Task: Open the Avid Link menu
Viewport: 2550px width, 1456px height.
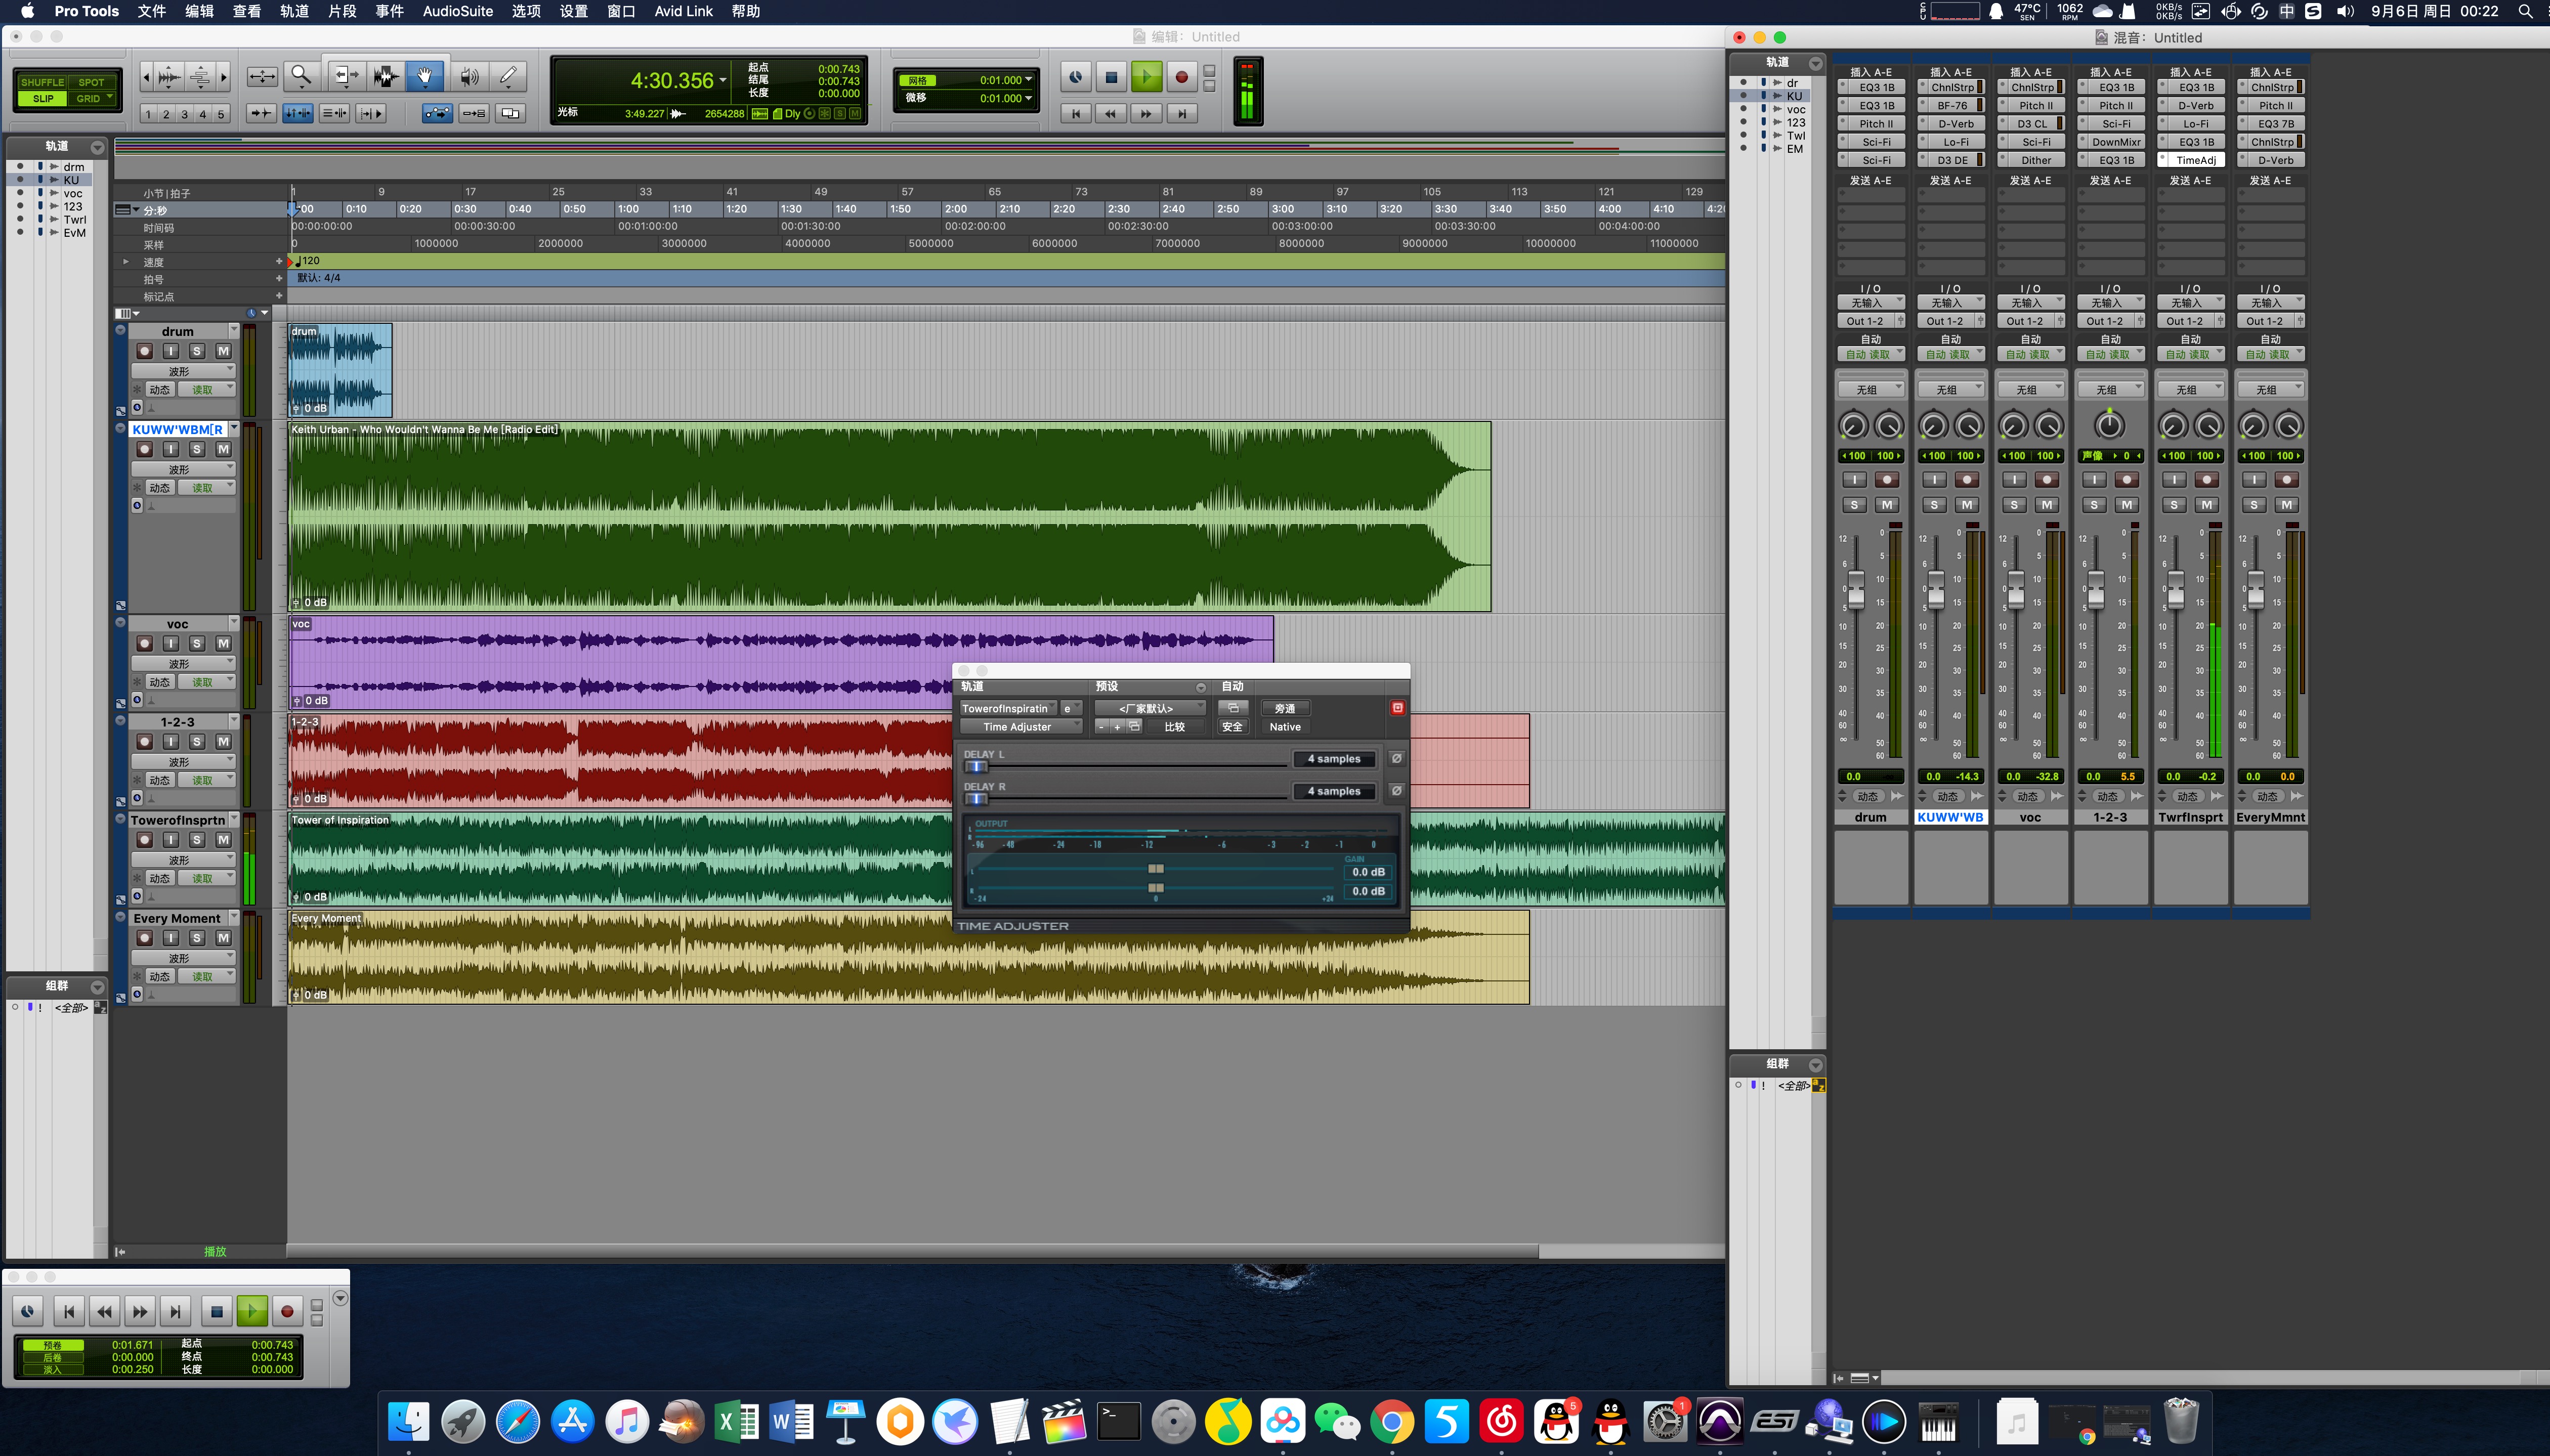Action: point(684,11)
